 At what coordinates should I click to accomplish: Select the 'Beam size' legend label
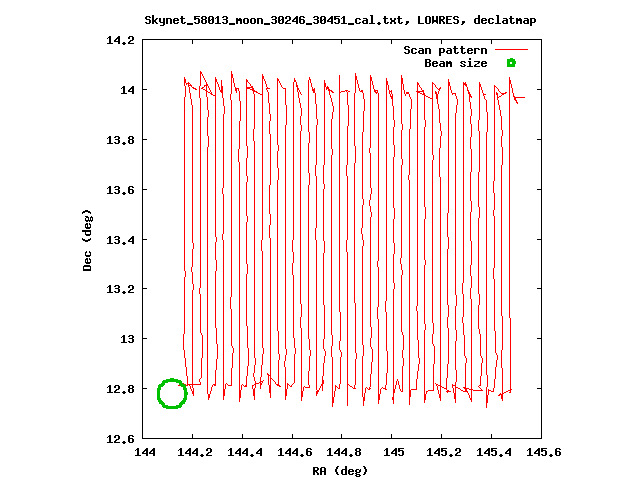[x=456, y=63]
